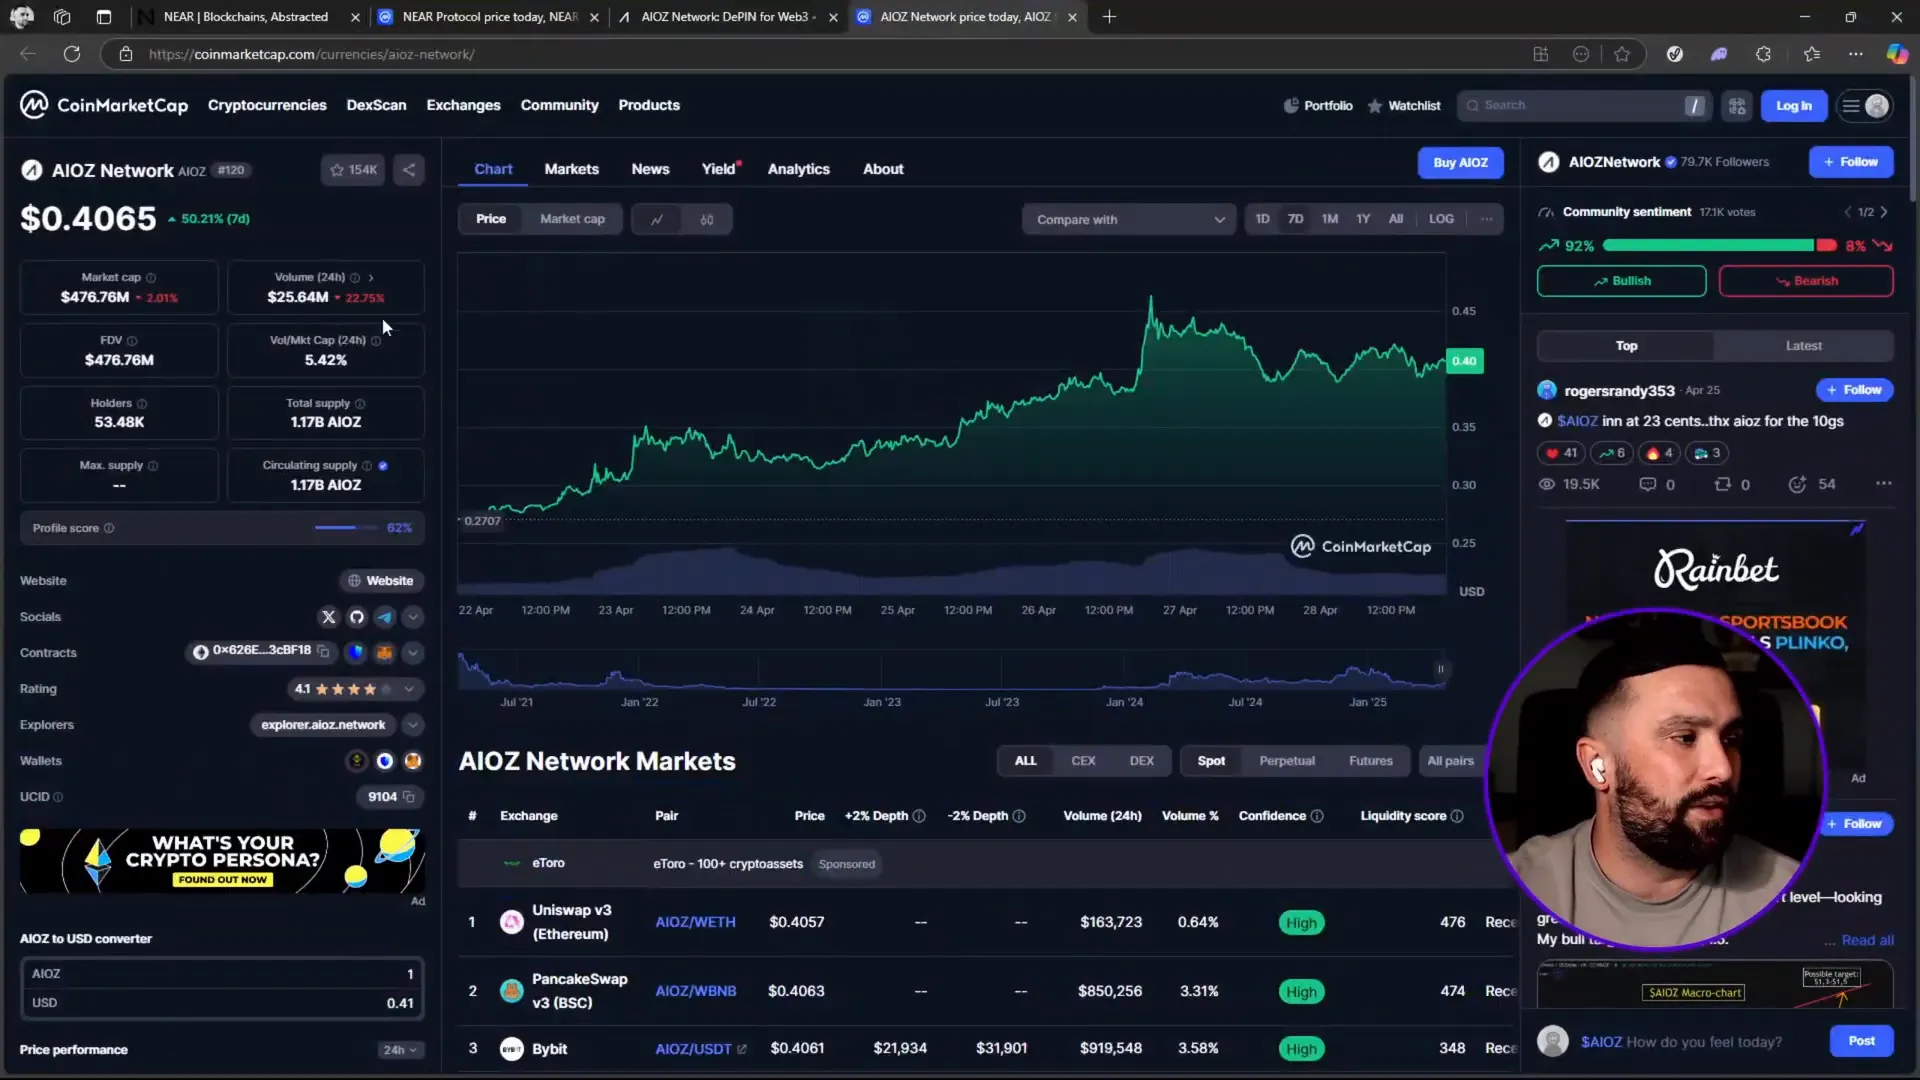Expand explorers dropdown chevron
This screenshot has height=1080, width=1920.
click(x=413, y=725)
